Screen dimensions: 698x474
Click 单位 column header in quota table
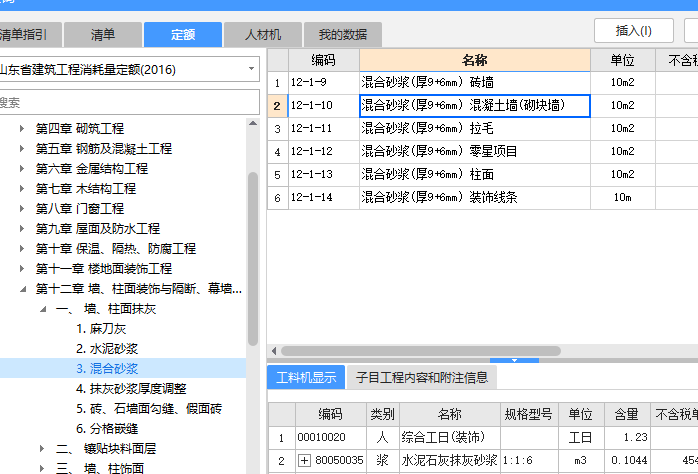pos(622,60)
